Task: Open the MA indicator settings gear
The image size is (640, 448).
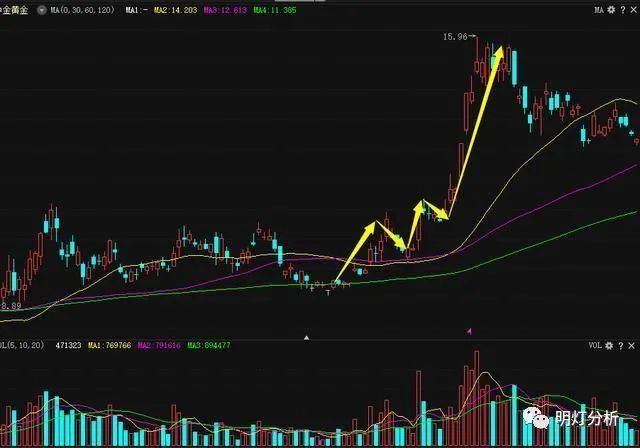Action: [612, 9]
